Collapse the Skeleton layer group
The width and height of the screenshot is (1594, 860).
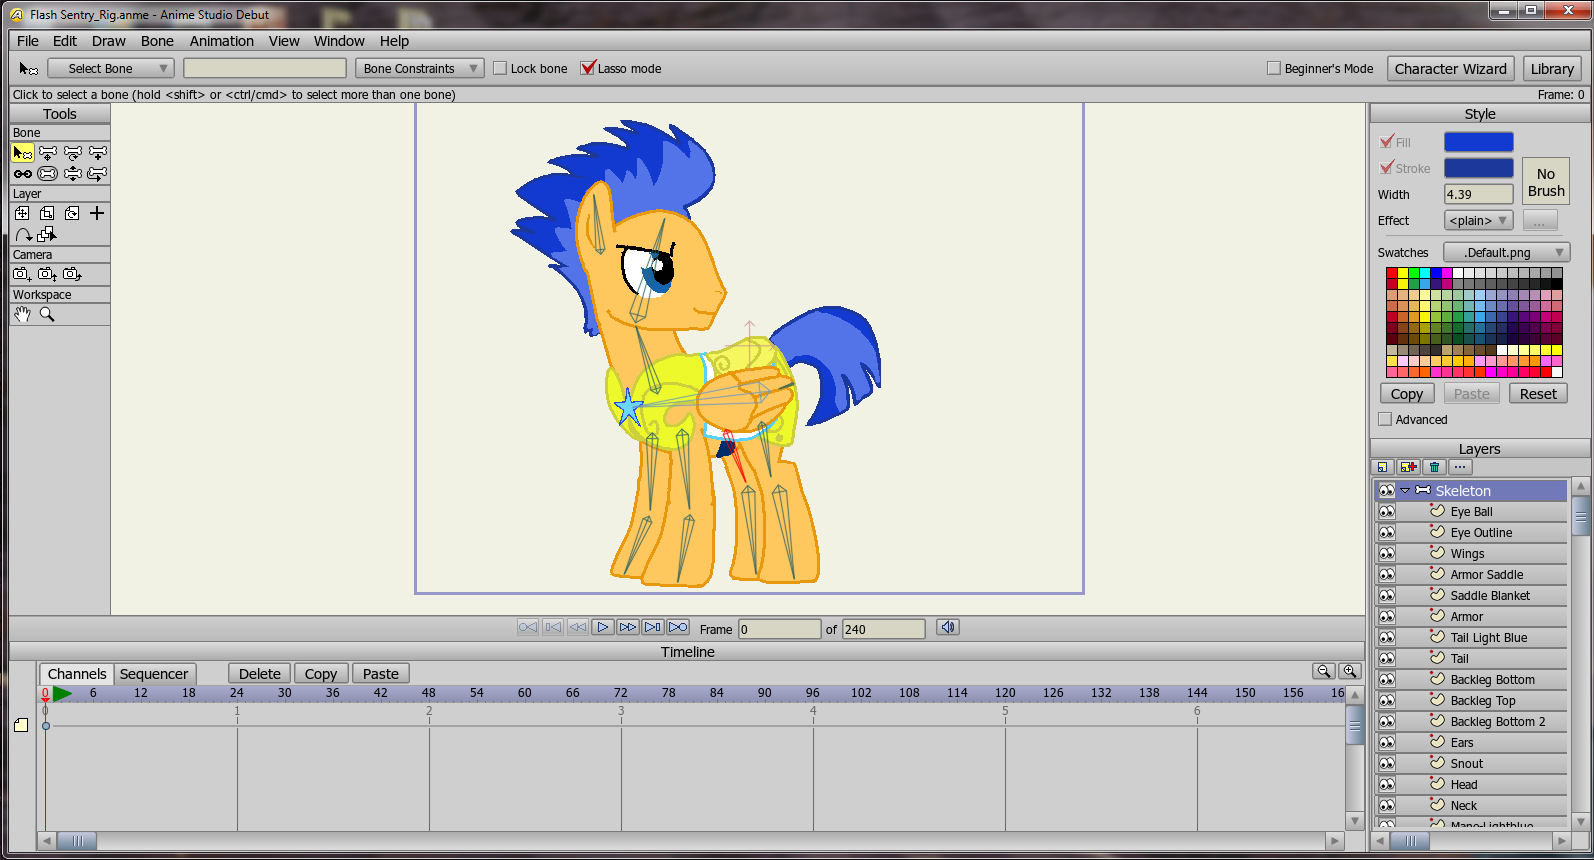[x=1405, y=491]
